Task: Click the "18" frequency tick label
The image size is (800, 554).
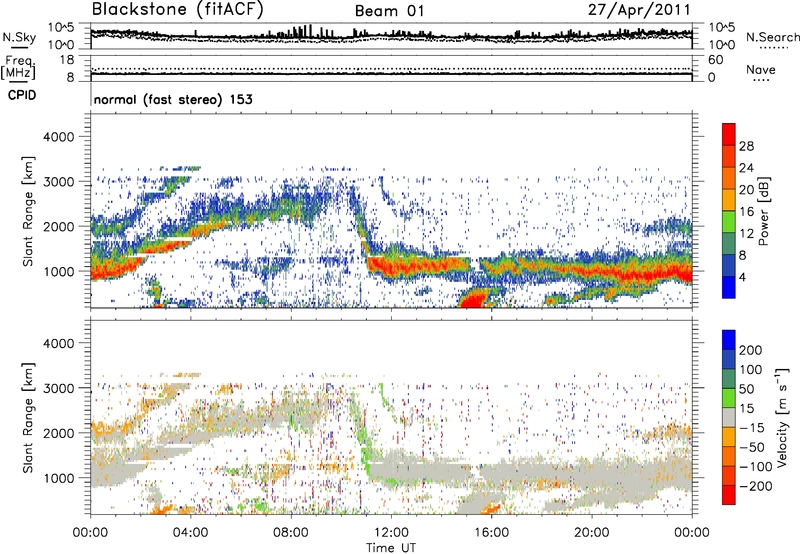Action: (x=67, y=60)
